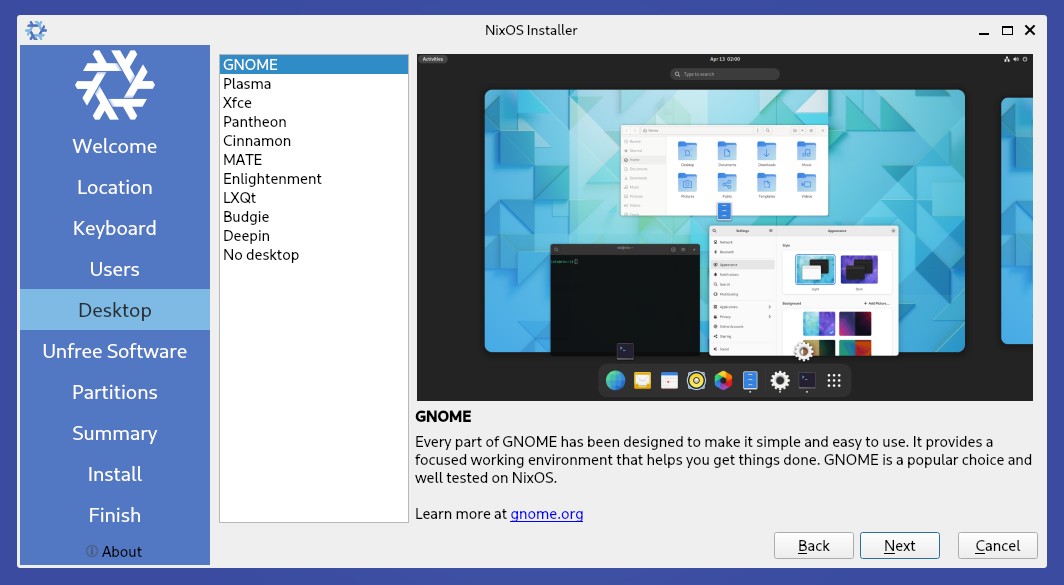The image size is (1064, 585).
Task: Click the About info icon
Action: 92,551
